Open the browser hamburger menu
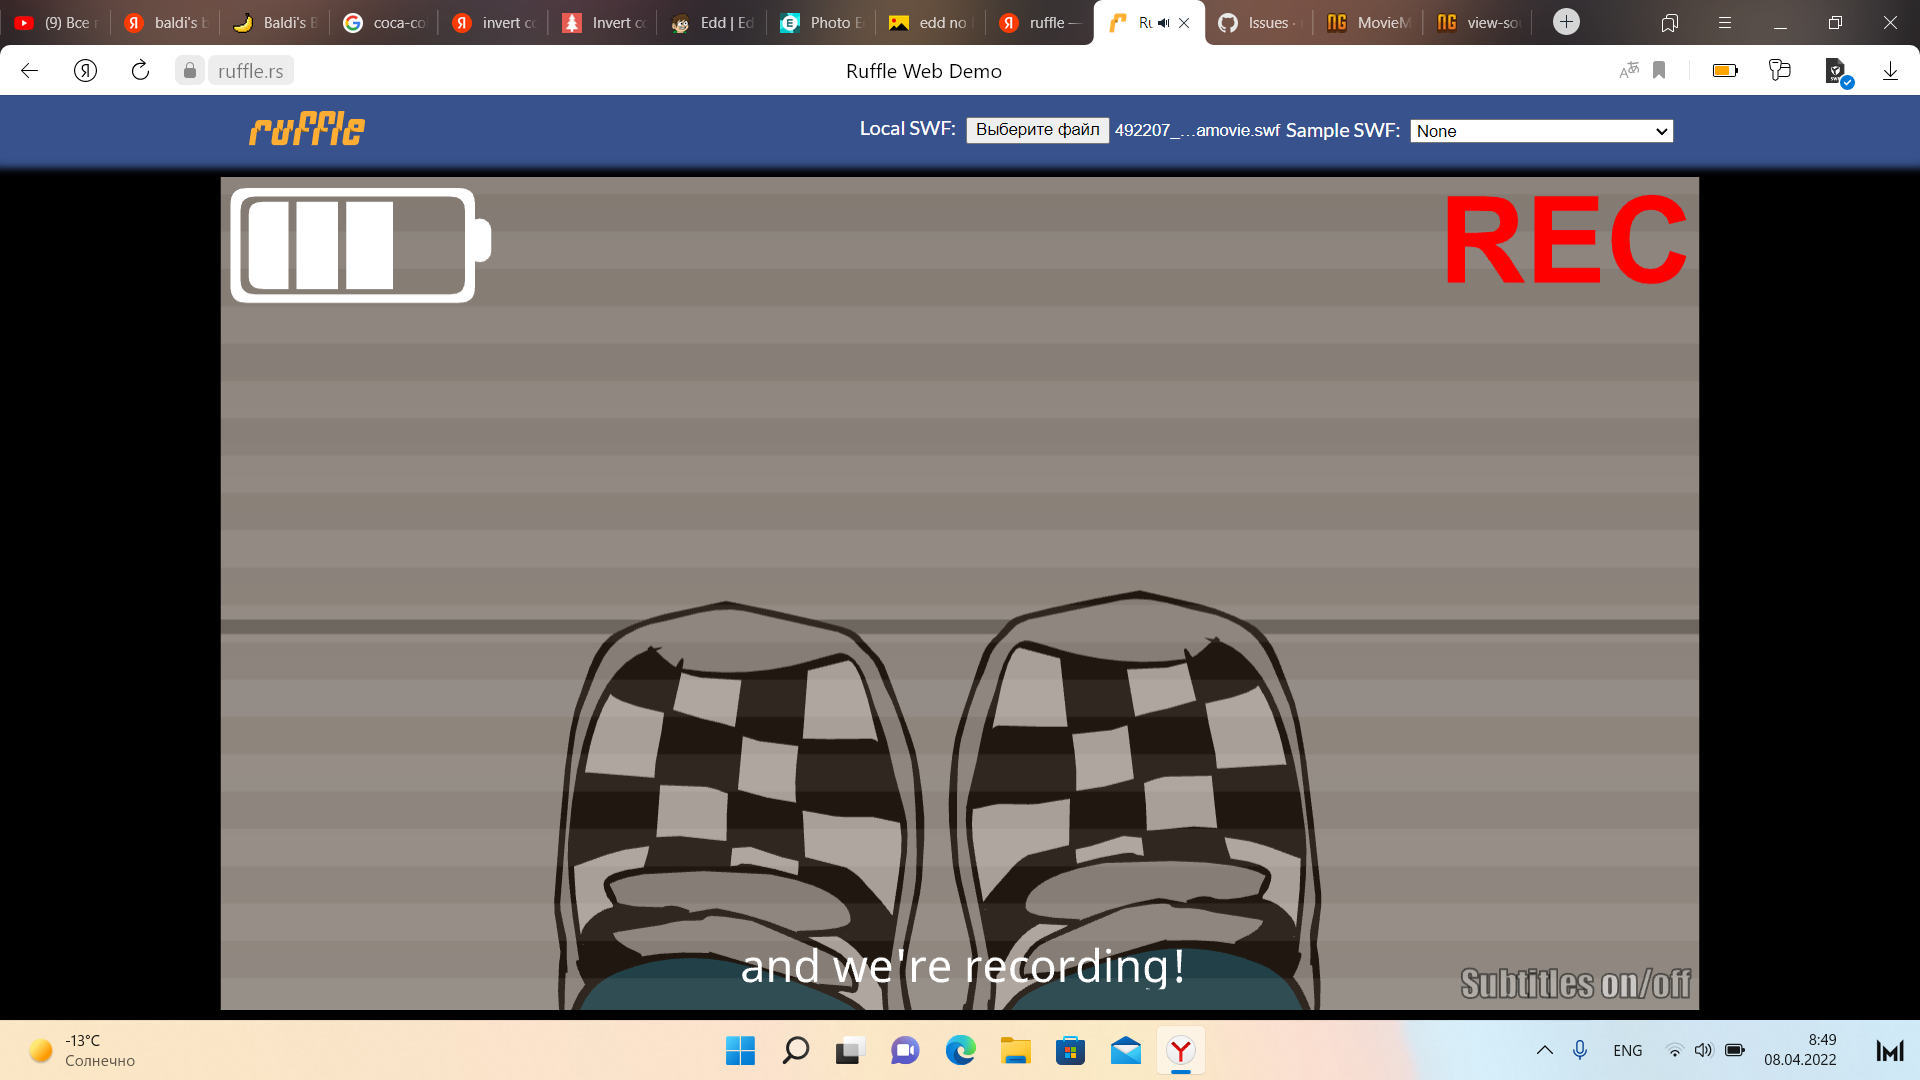1920x1080 pixels. [1723, 22]
